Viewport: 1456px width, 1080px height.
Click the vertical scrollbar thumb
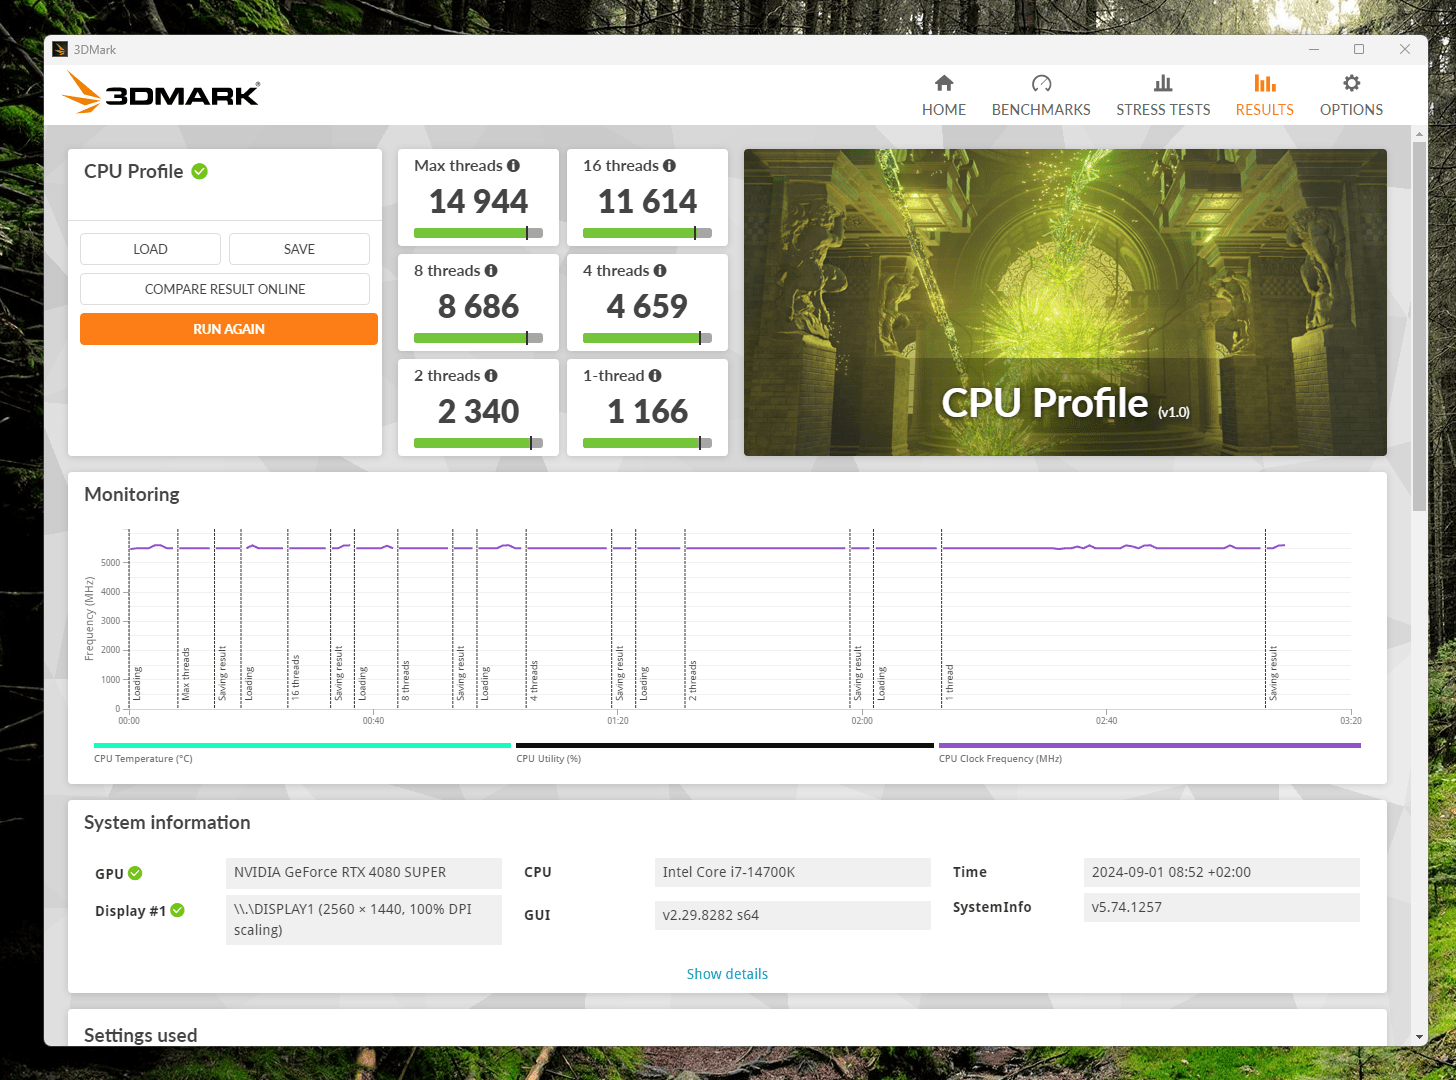(x=1419, y=326)
